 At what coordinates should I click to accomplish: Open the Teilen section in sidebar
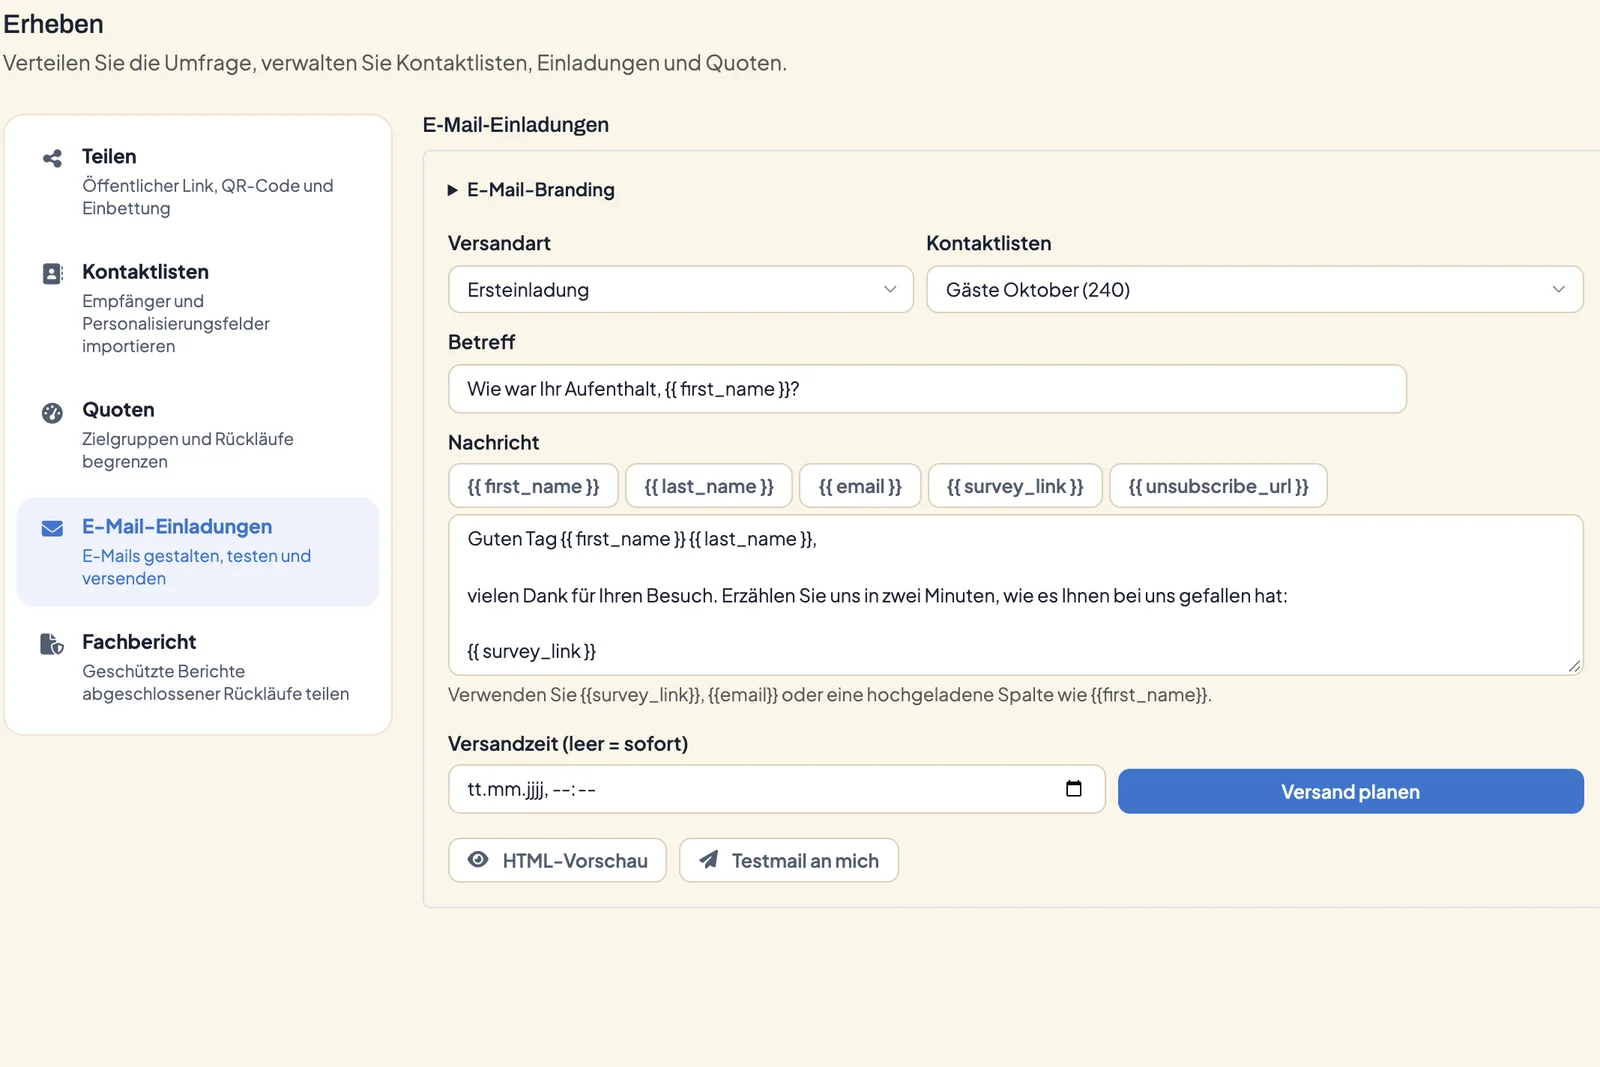point(198,182)
